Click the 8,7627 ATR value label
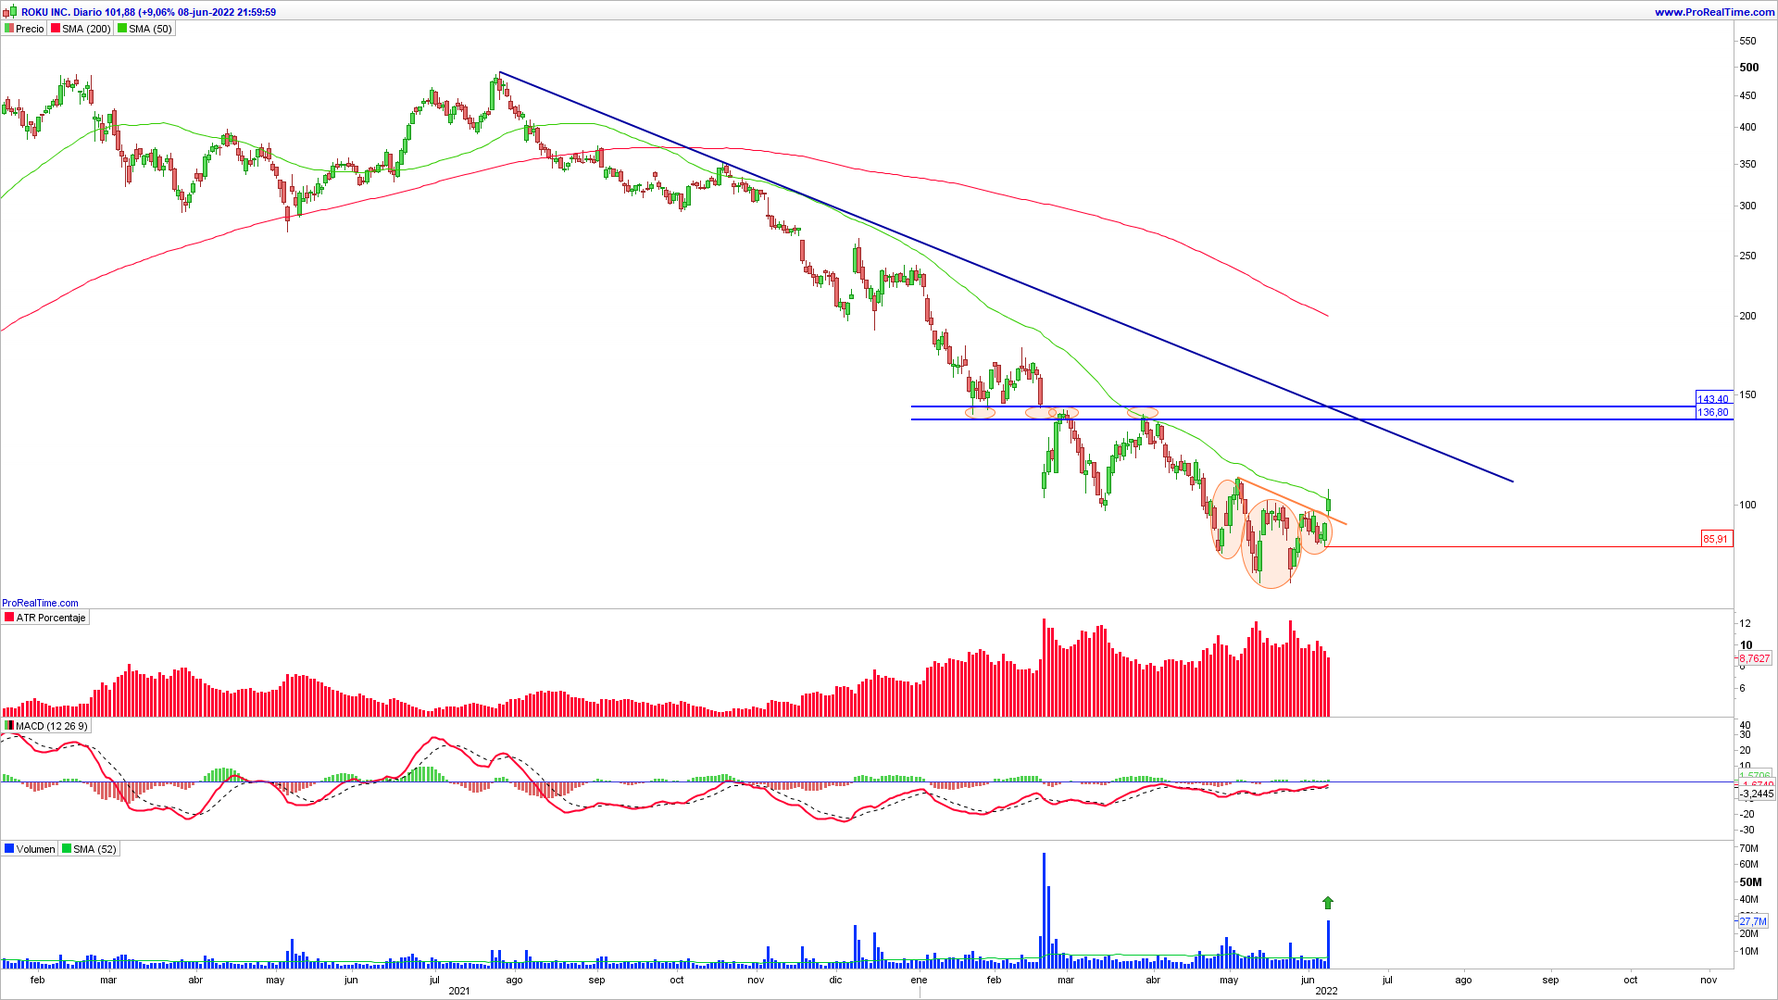Viewport: 1778px width, 1000px height. pos(1755,658)
